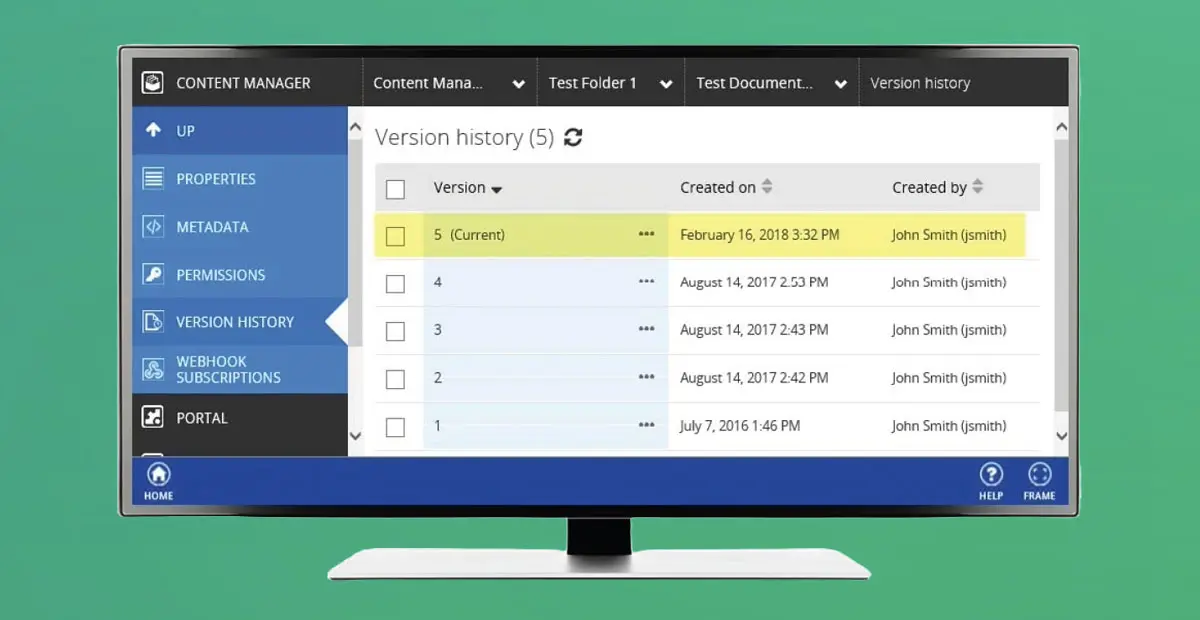Check the checkbox for version 5
Viewport: 1200px width, 620px height.
(396, 235)
